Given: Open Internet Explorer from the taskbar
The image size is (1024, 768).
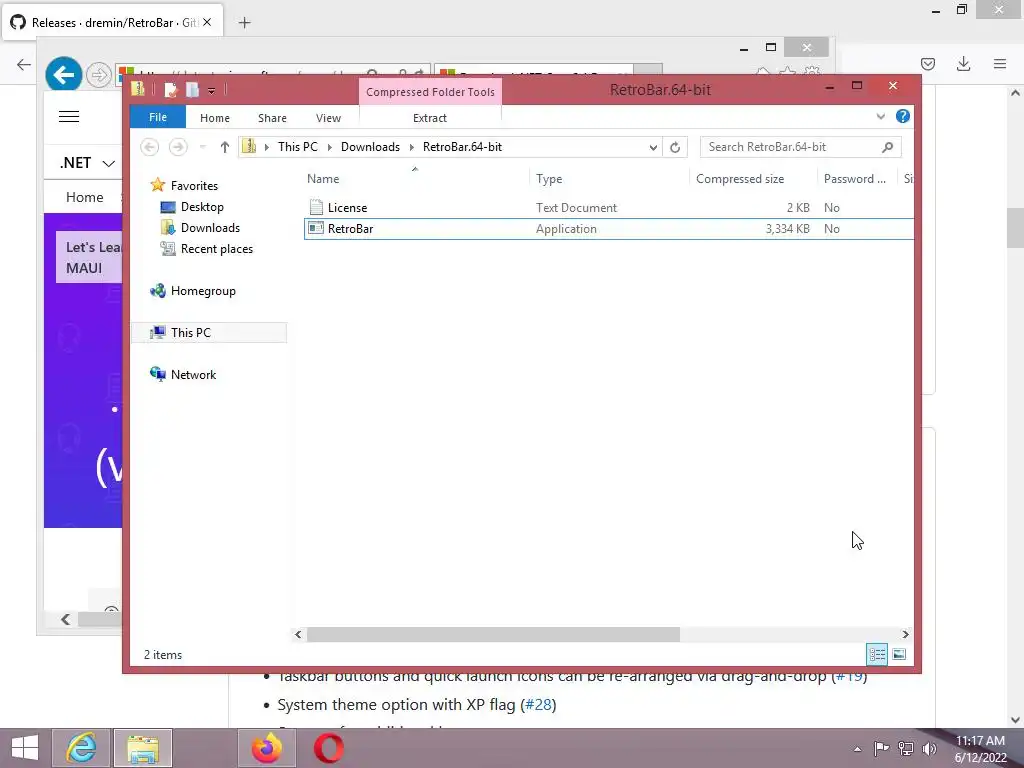Looking at the screenshot, I should (x=82, y=748).
